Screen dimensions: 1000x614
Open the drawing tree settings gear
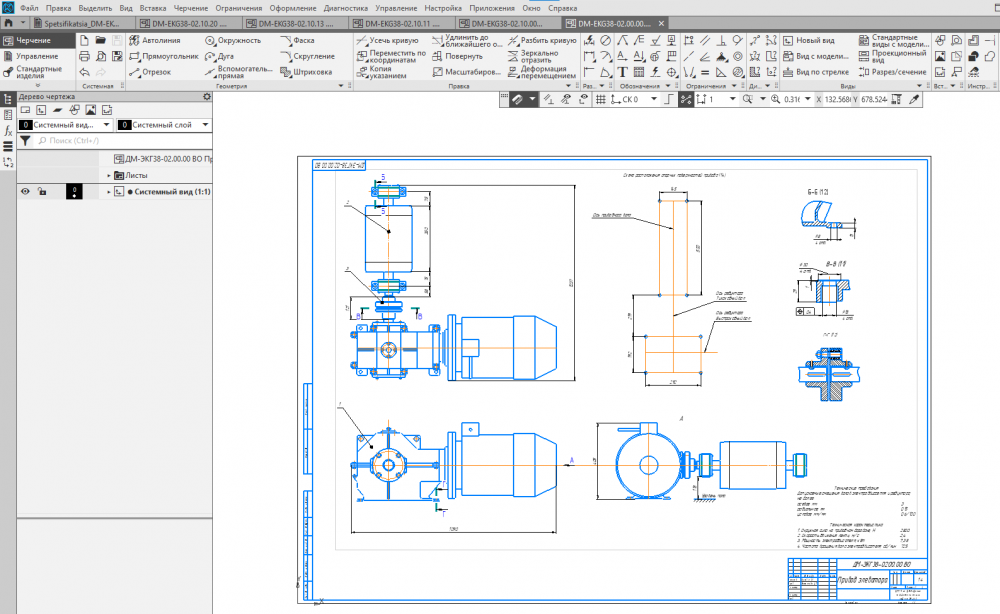click(x=207, y=96)
